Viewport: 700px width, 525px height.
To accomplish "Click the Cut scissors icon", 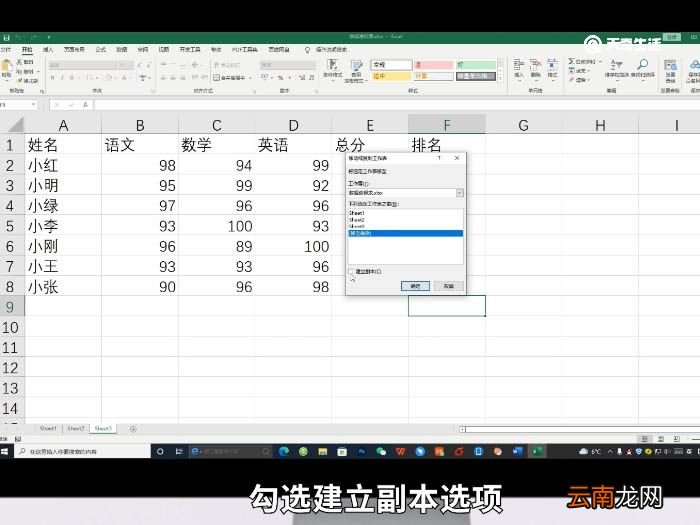I will click(20, 62).
